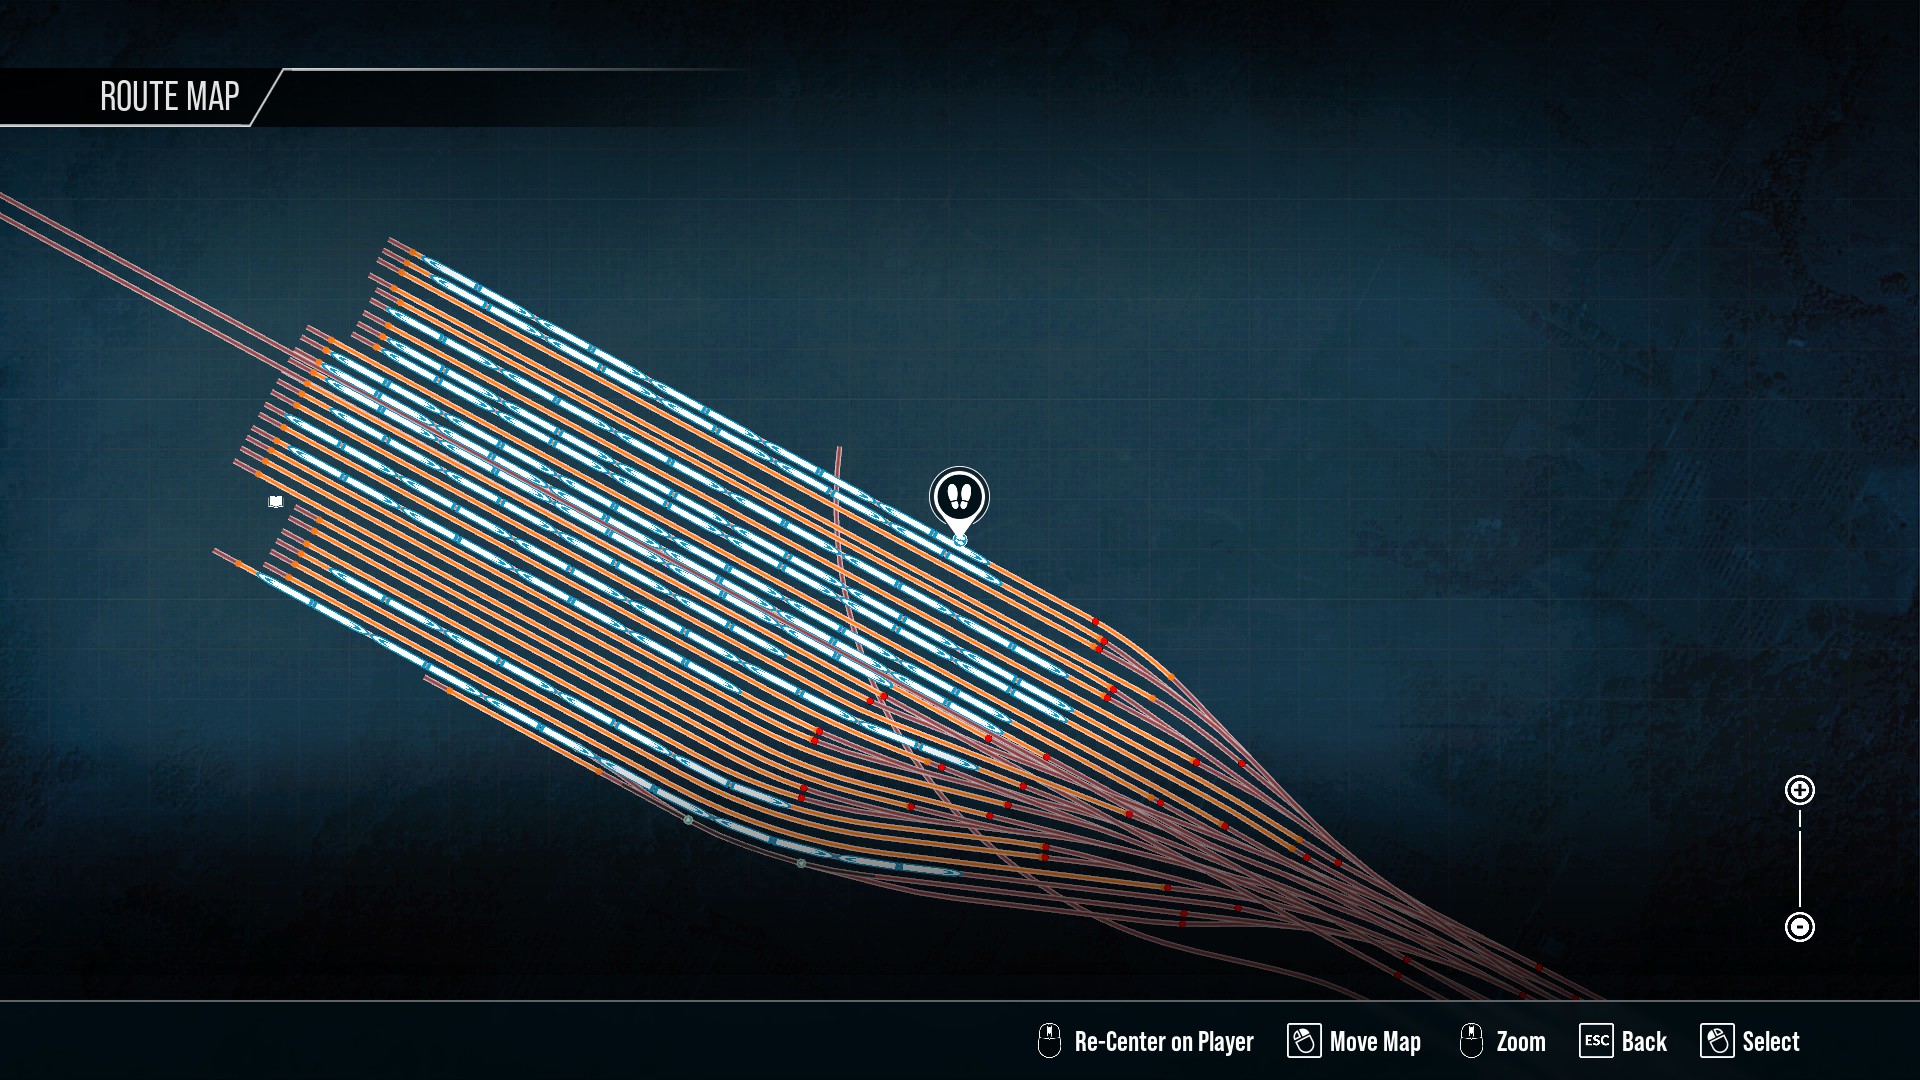Click the open book collectible icon

[276, 501]
